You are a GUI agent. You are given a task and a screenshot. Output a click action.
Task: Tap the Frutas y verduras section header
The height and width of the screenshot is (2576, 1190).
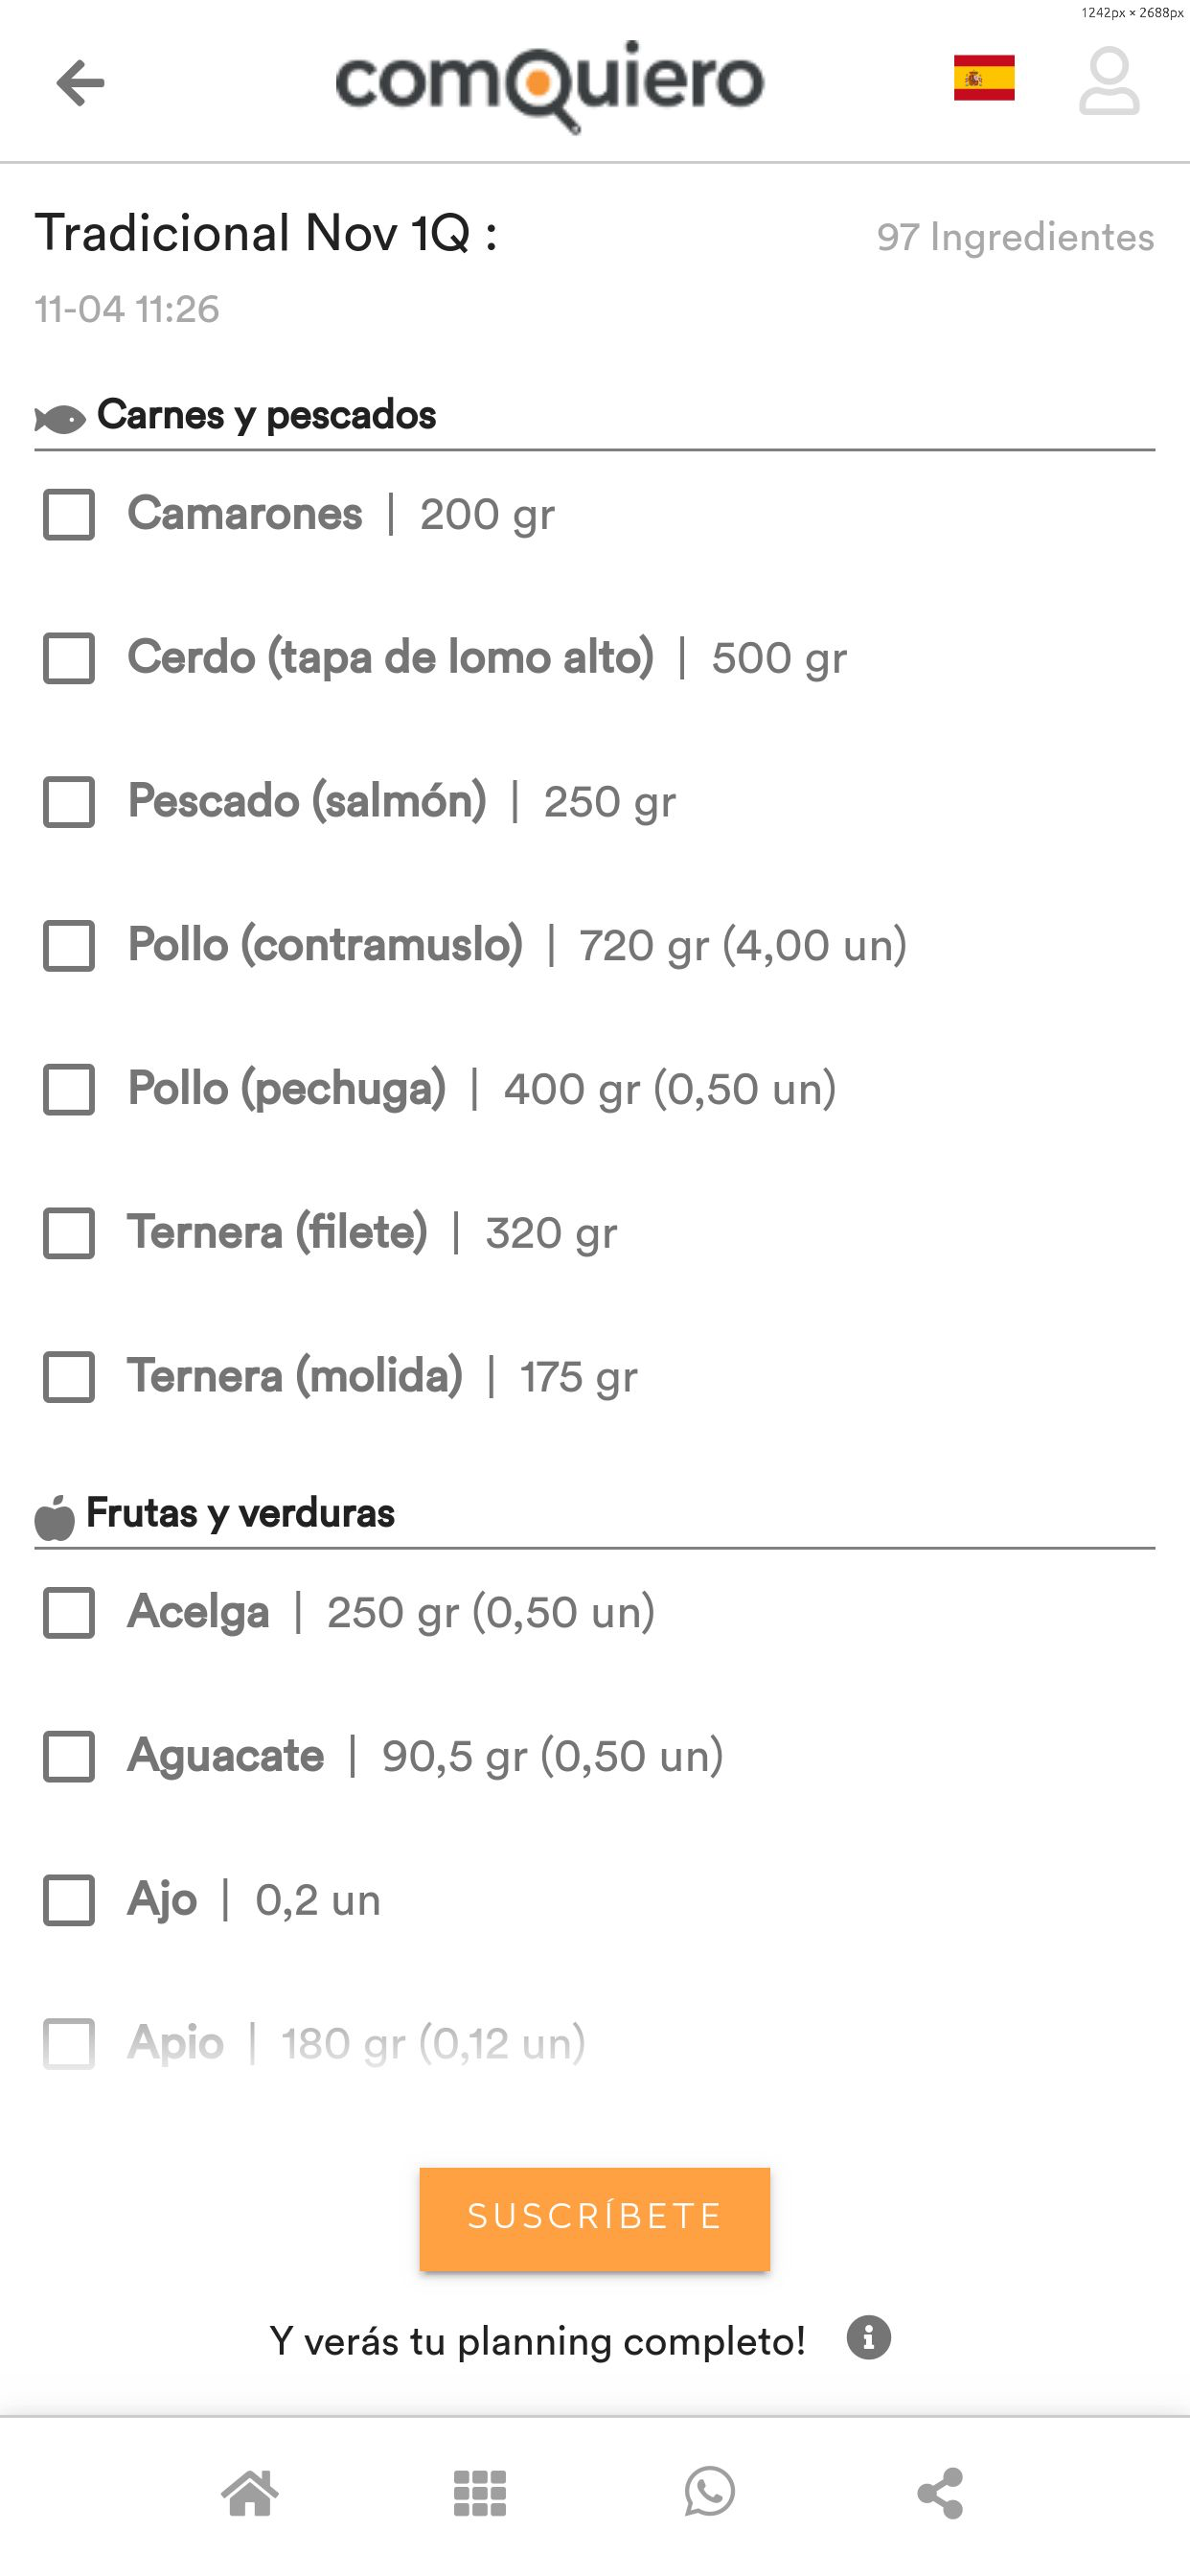[x=240, y=1513]
